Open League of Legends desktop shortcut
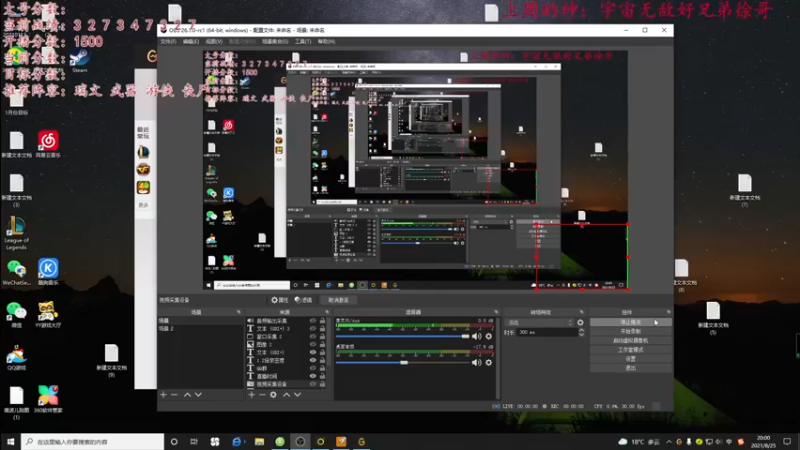The image size is (800, 450). [x=16, y=233]
